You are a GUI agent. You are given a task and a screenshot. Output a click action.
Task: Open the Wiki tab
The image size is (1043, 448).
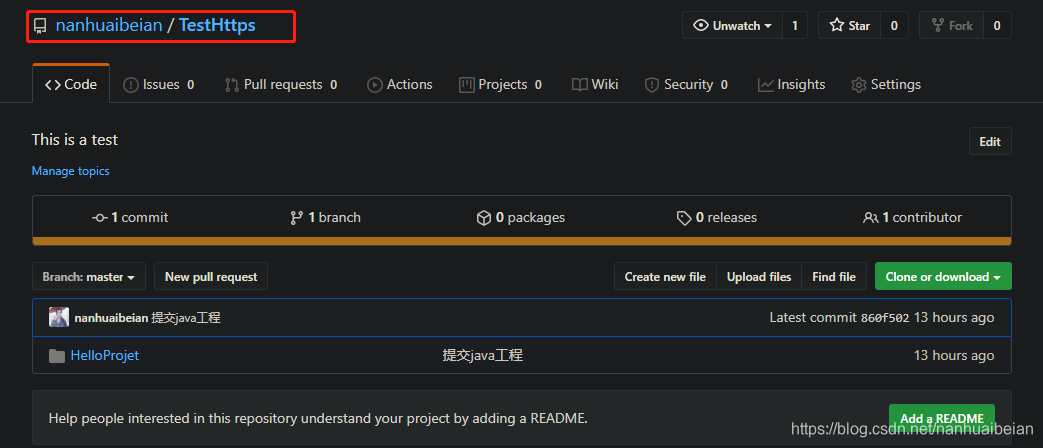point(595,84)
